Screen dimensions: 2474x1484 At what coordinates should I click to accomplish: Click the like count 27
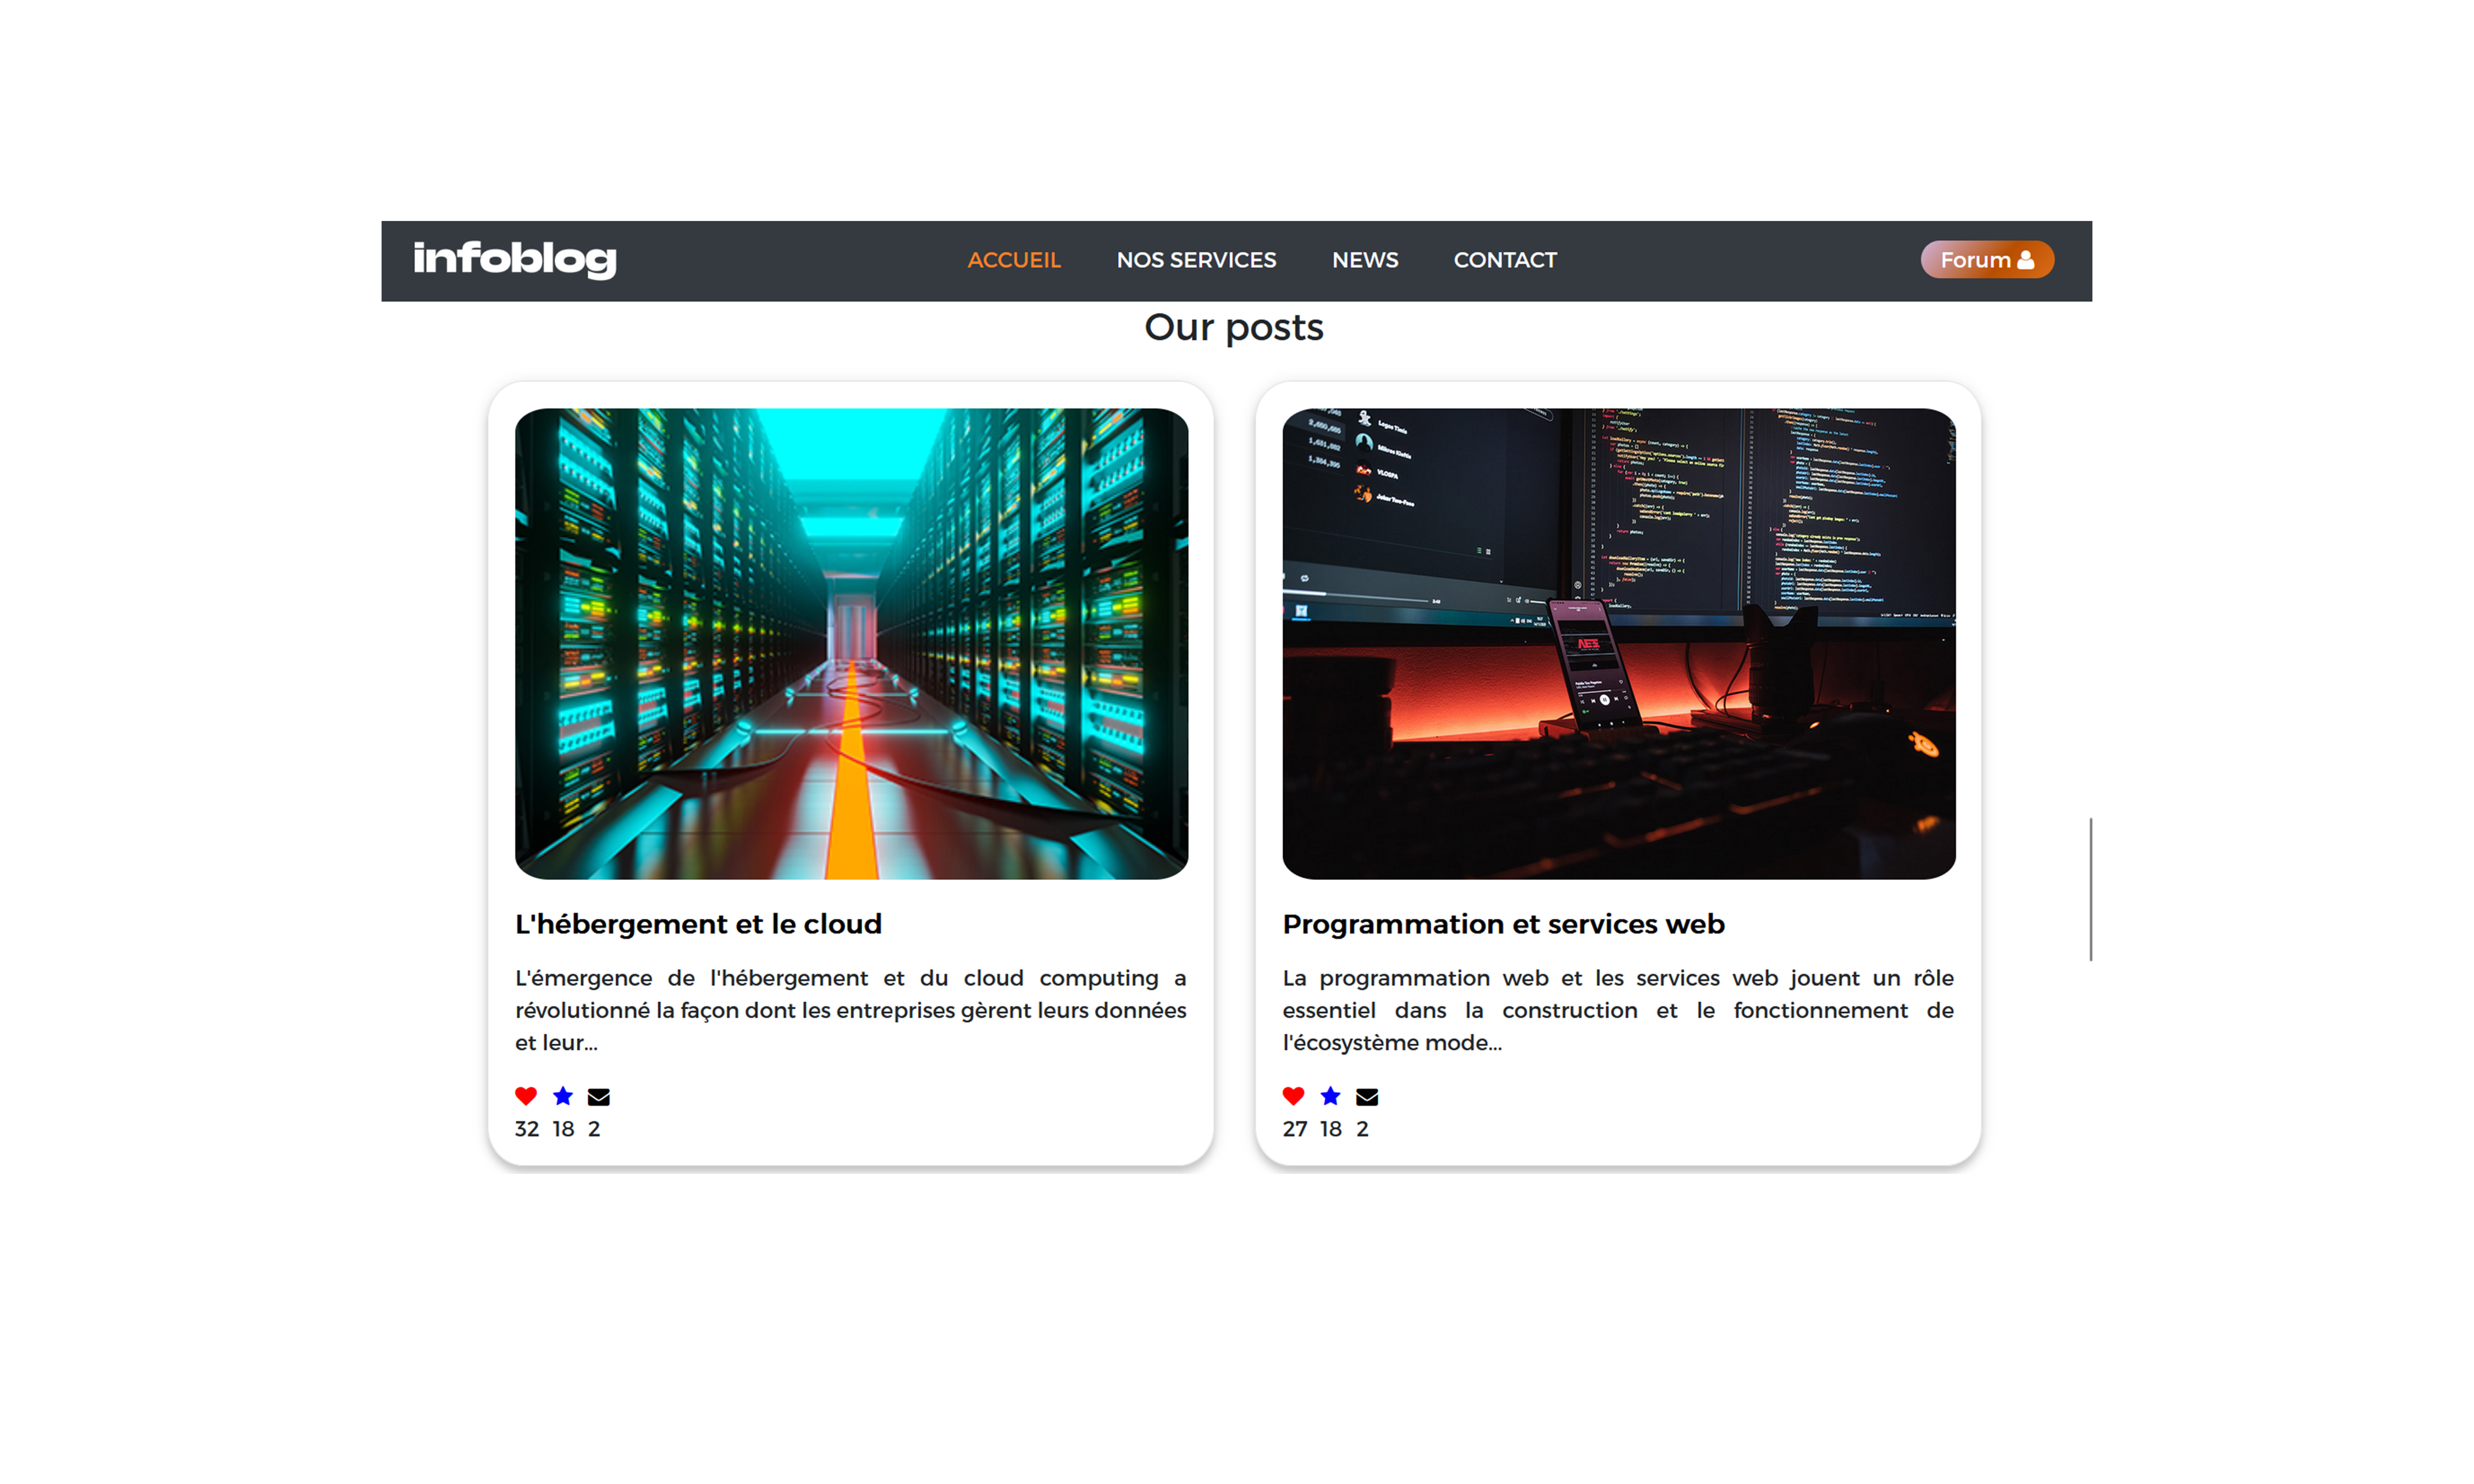[x=1294, y=1129]
